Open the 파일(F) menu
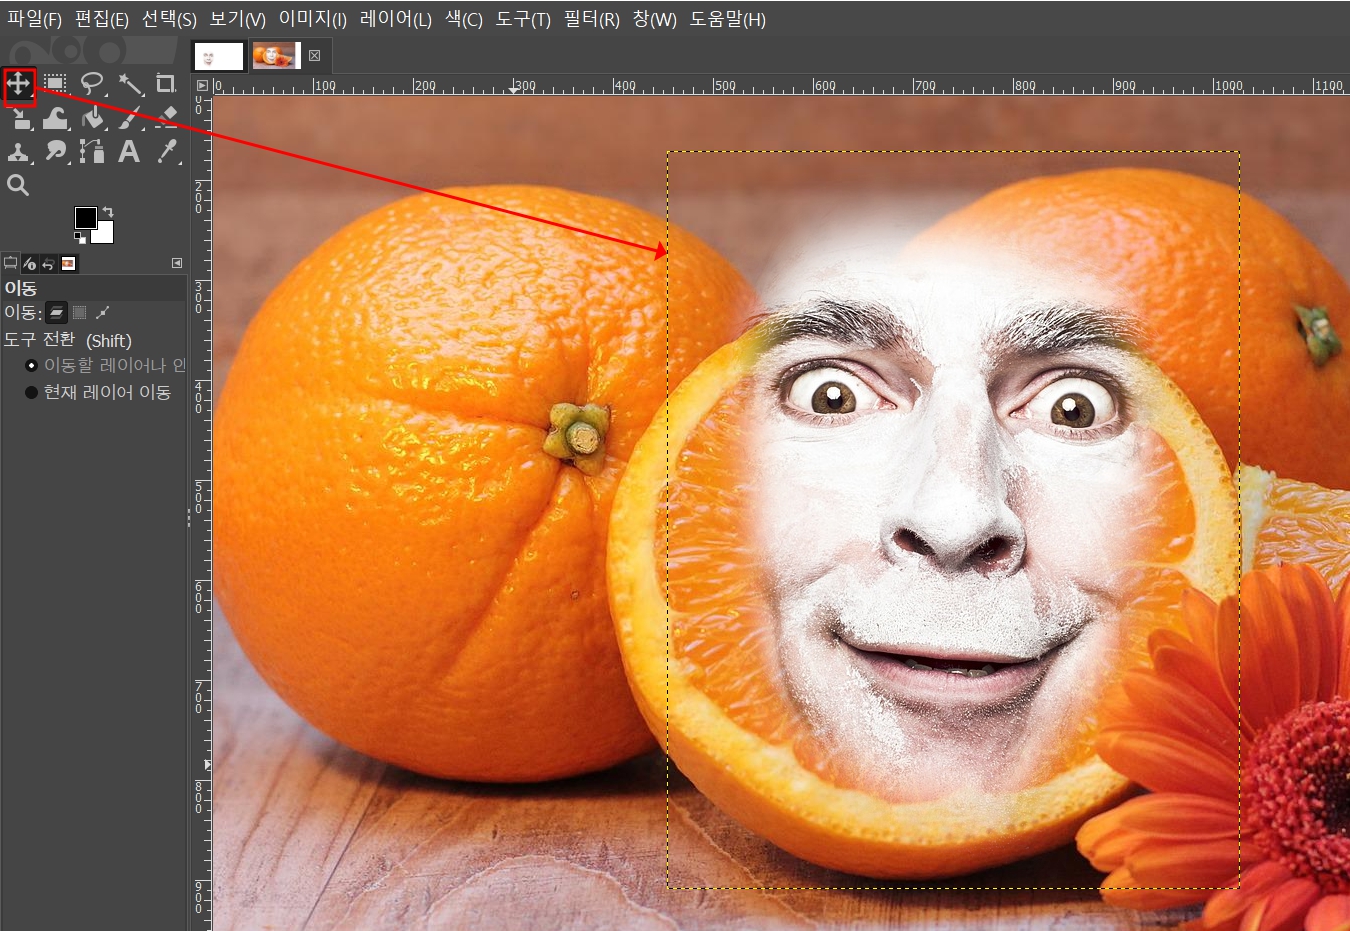 click(34, 19)
